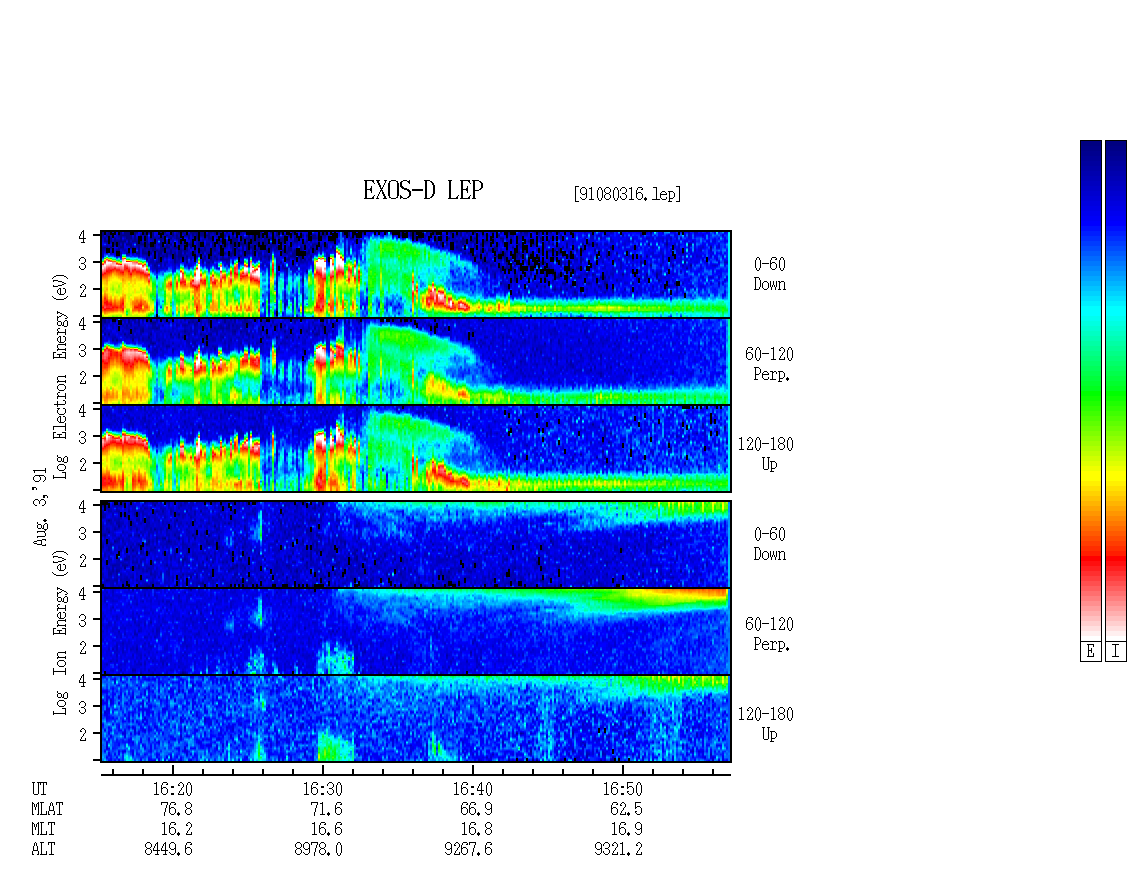Select the electron 0-60 Down panel label
Viewport: 1130px width, 875px height.
(x=770, y=274)
